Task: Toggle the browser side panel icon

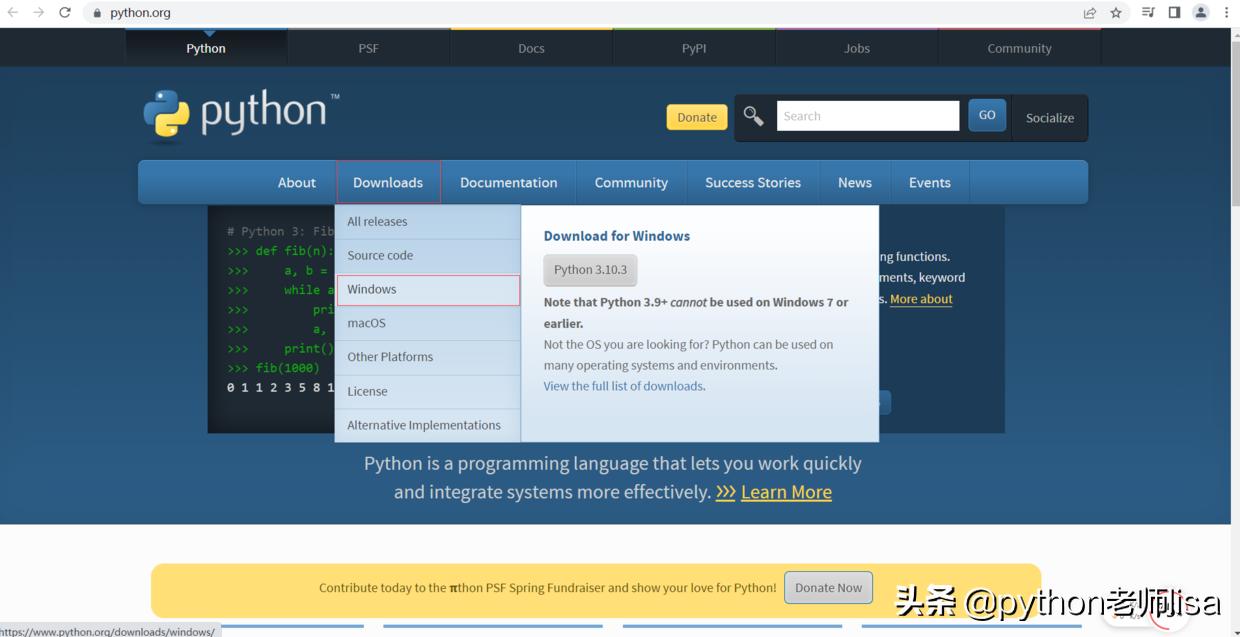Action: pyautogui.click(x=1174, y=13)
